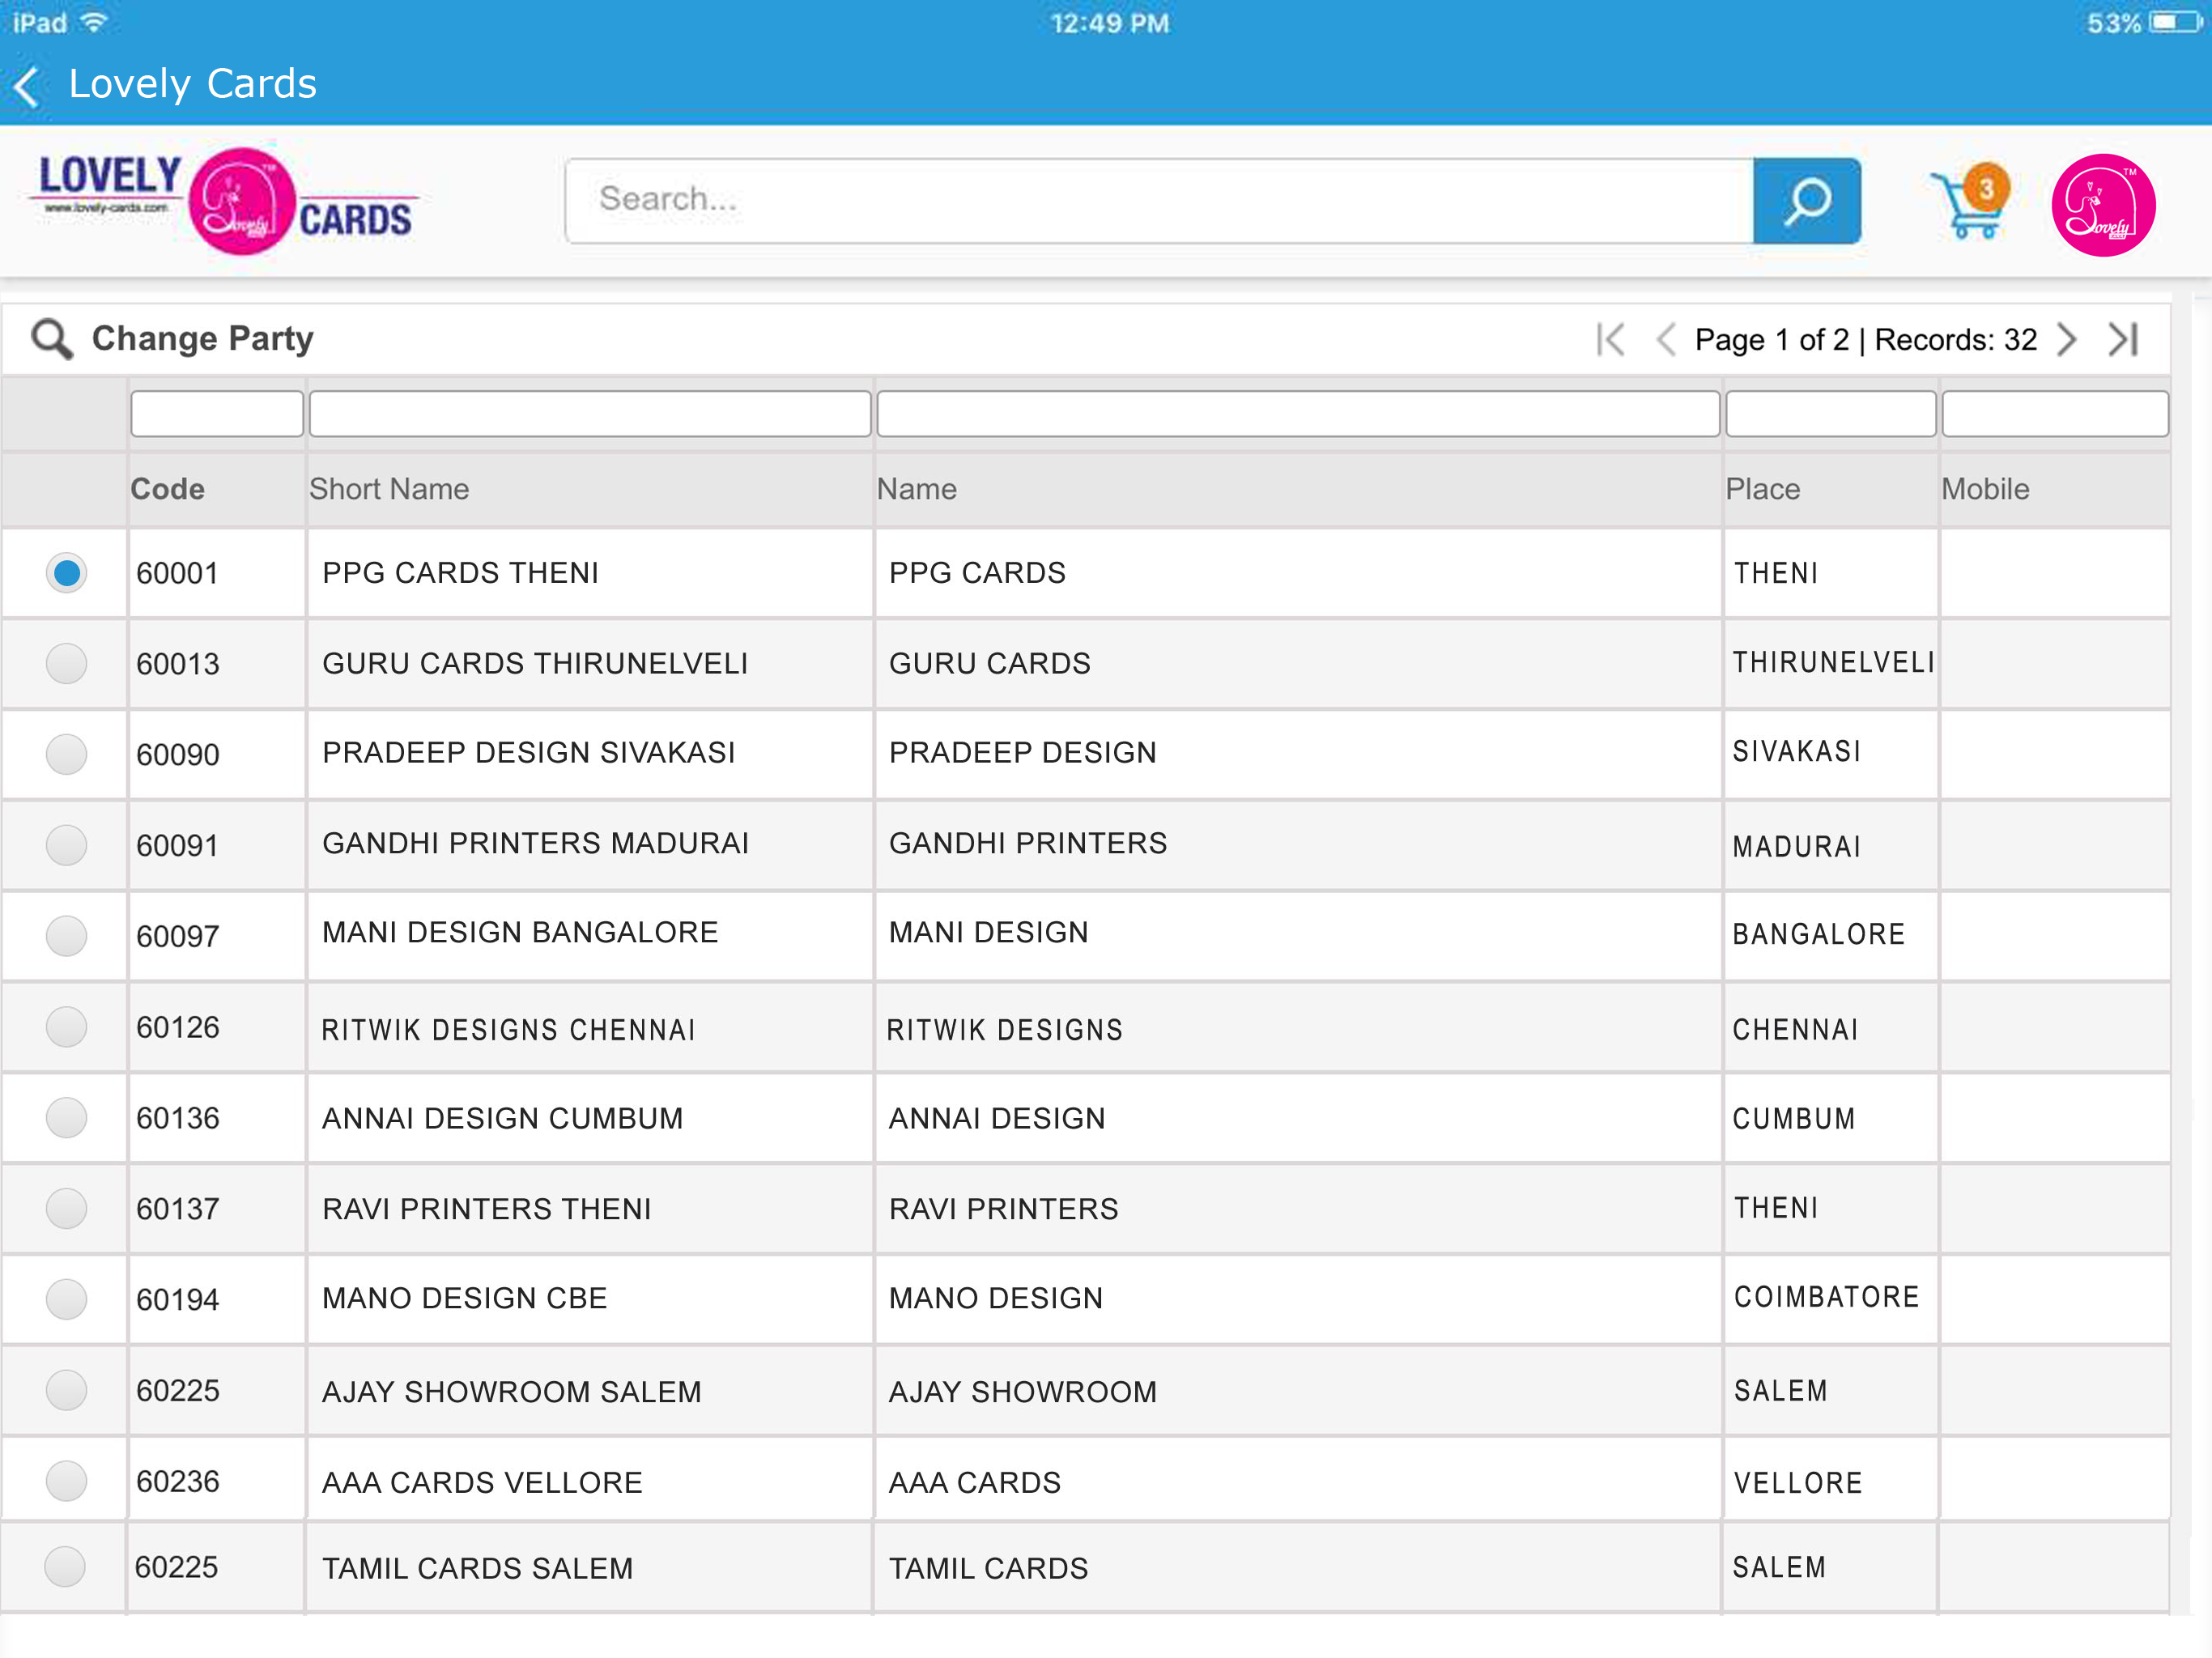Go to the previous page of records

[1665, 340]
